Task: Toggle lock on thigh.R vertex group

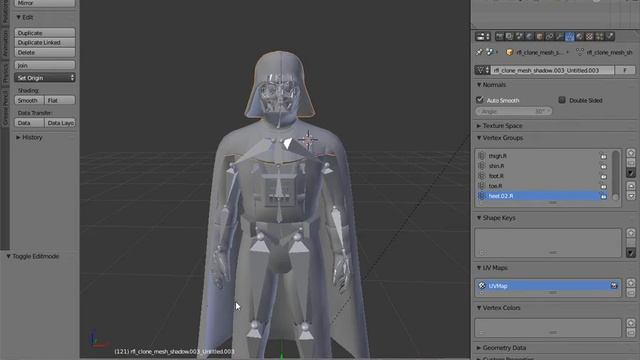Action: [x=603, y=156]
